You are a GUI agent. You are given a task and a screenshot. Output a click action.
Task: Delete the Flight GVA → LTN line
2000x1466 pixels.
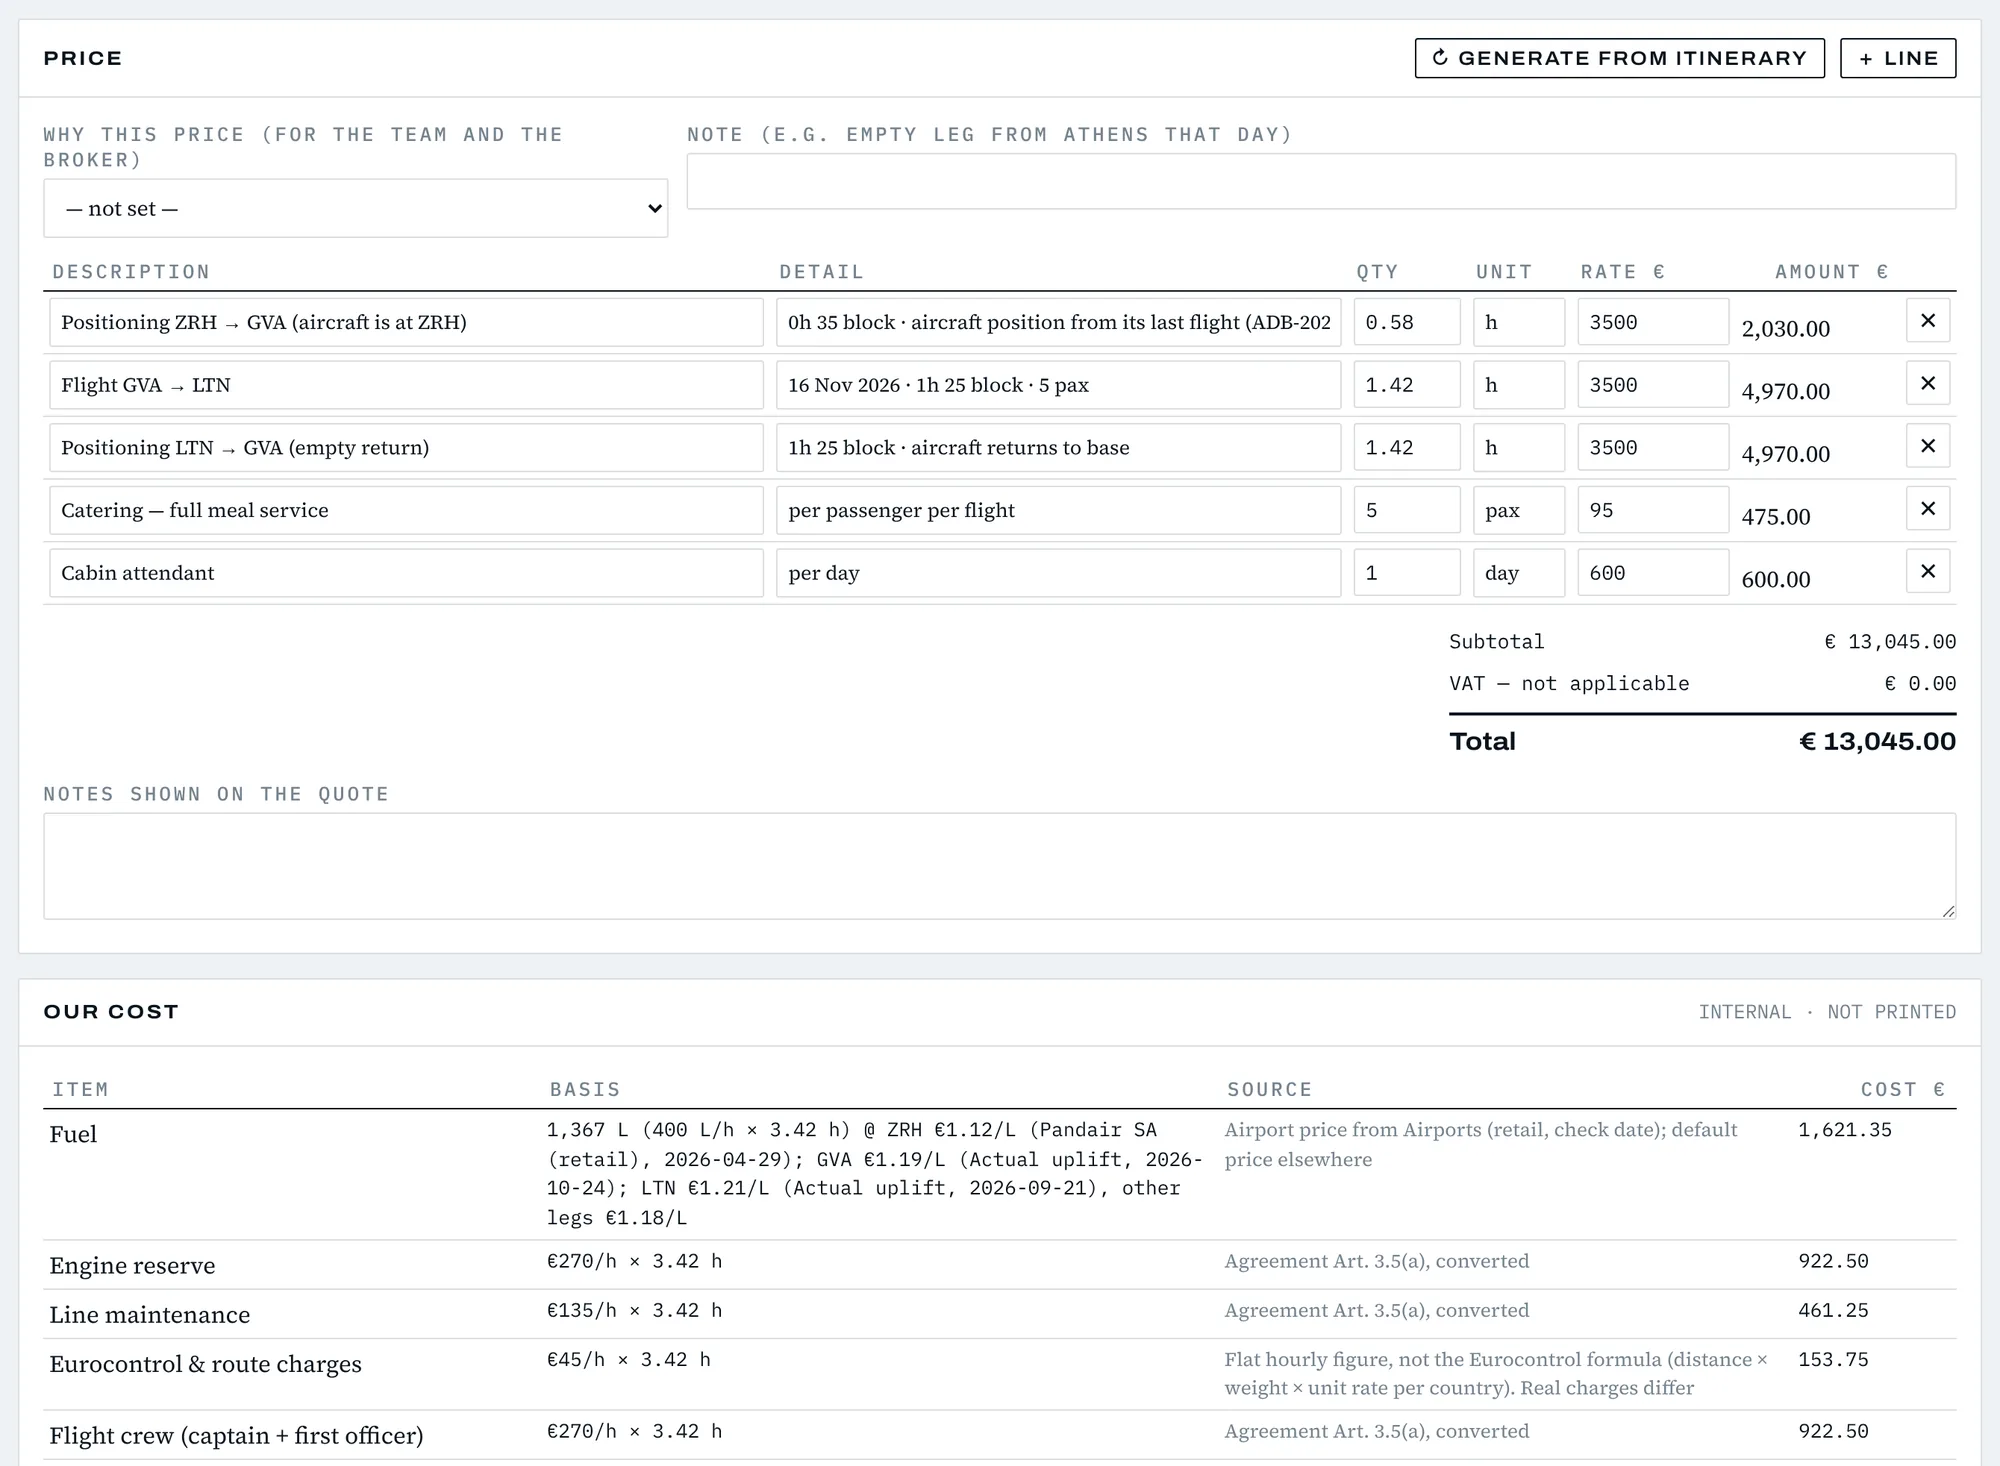tap(1928, 384)
